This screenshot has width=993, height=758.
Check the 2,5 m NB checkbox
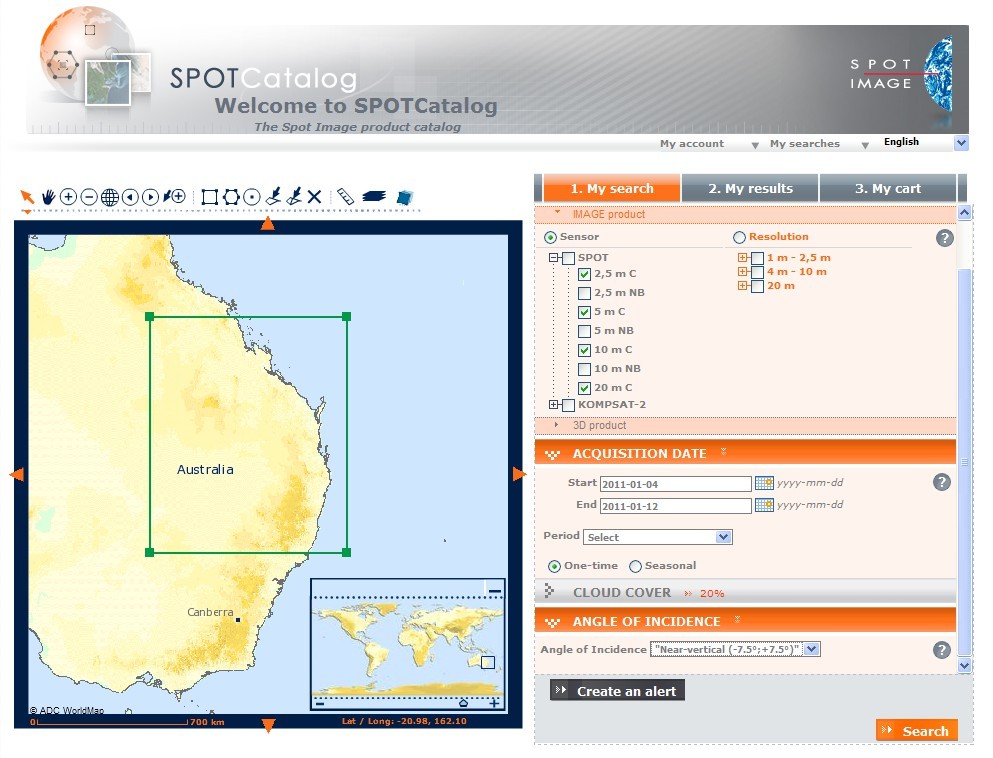[x=585, y=293]
